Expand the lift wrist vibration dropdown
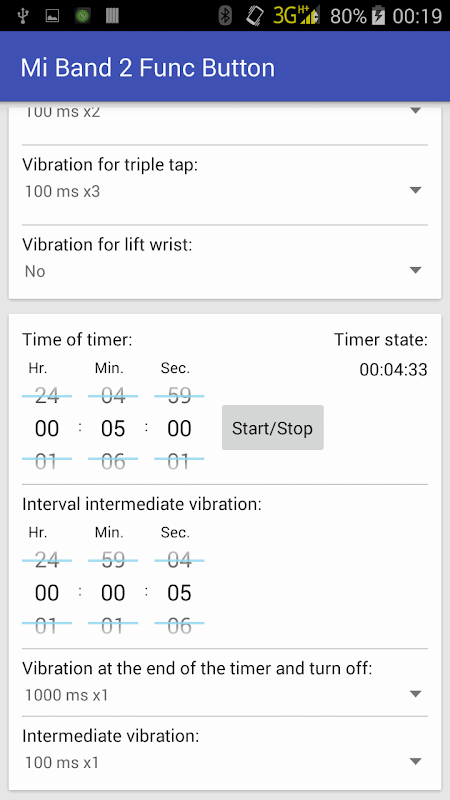This screenshot has height=800, width=450. (x=224, y=271)
